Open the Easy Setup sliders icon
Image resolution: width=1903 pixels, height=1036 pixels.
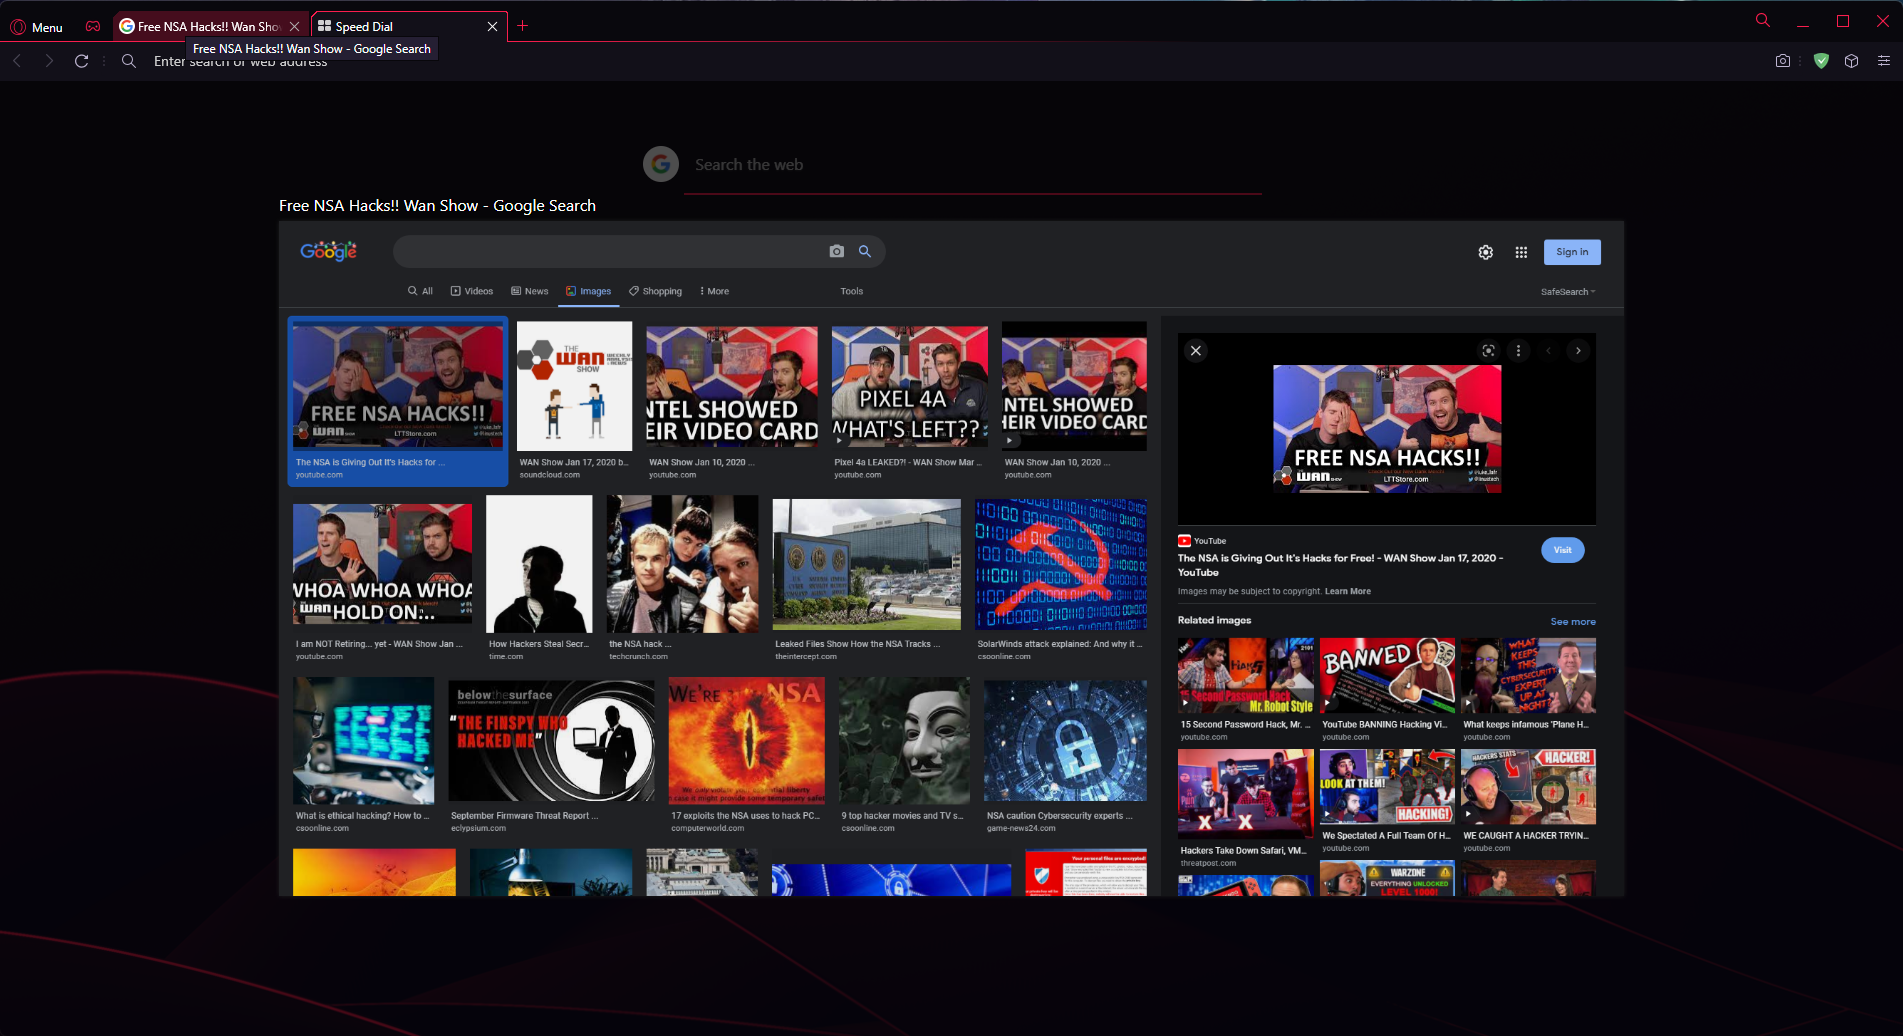(1884, 61)
